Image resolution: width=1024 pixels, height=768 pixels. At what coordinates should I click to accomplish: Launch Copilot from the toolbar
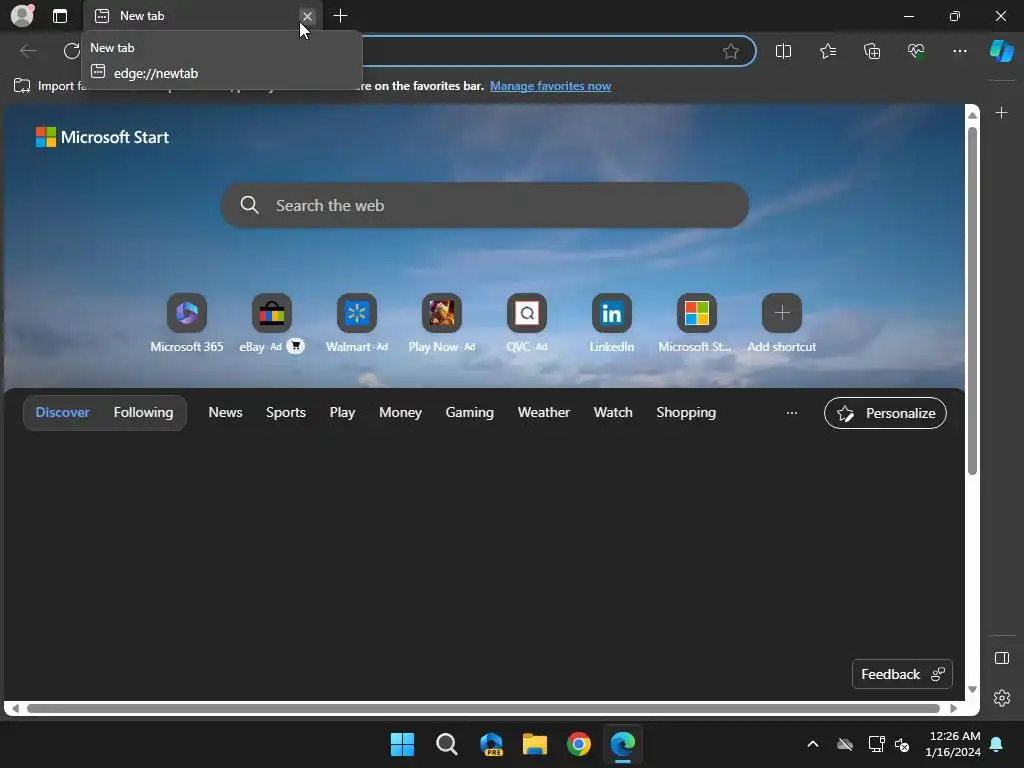tap(1002, 51)
